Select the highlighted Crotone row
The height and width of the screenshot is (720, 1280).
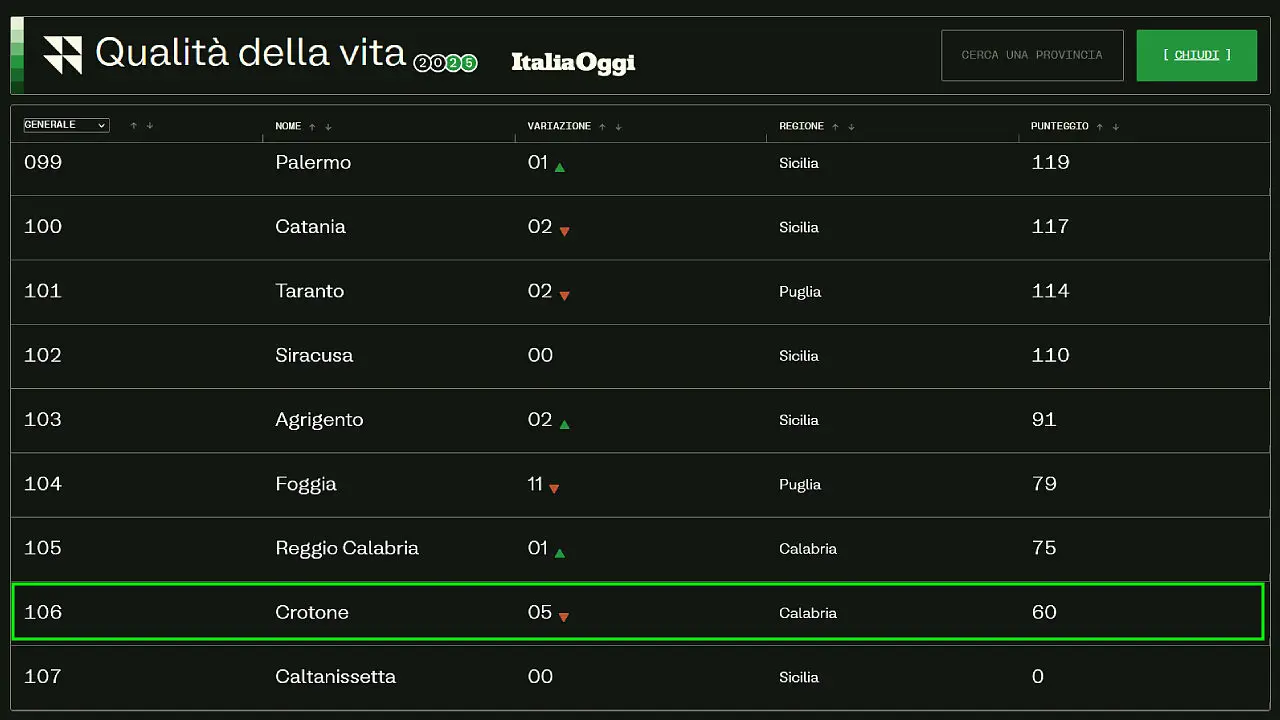638,612
